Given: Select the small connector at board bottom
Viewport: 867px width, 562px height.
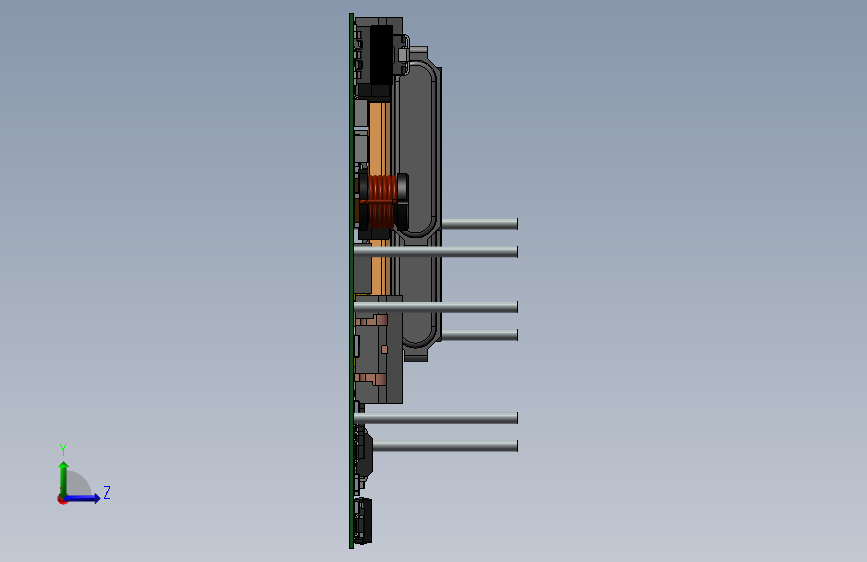Looking at the screenshot, I should tap(362, 521).
